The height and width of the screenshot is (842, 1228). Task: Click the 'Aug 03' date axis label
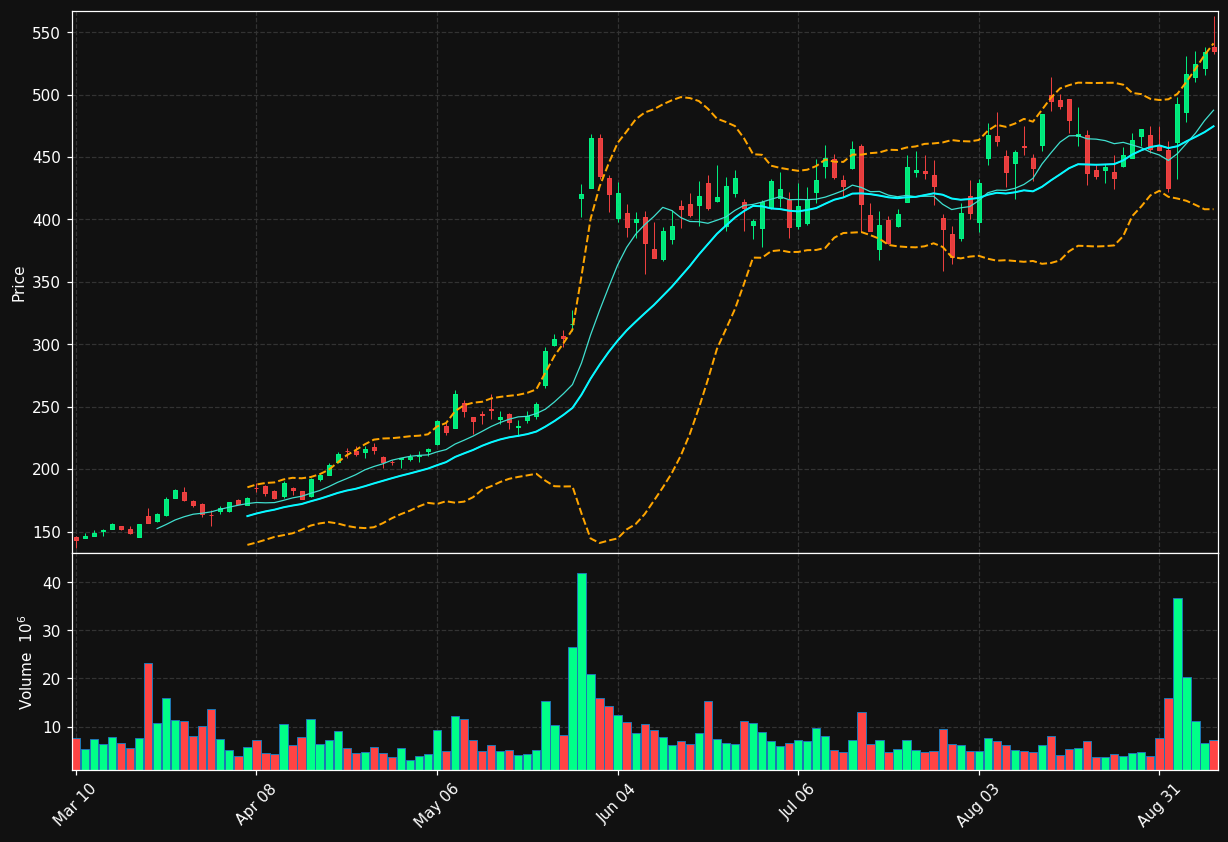click(x=979, y=804)
